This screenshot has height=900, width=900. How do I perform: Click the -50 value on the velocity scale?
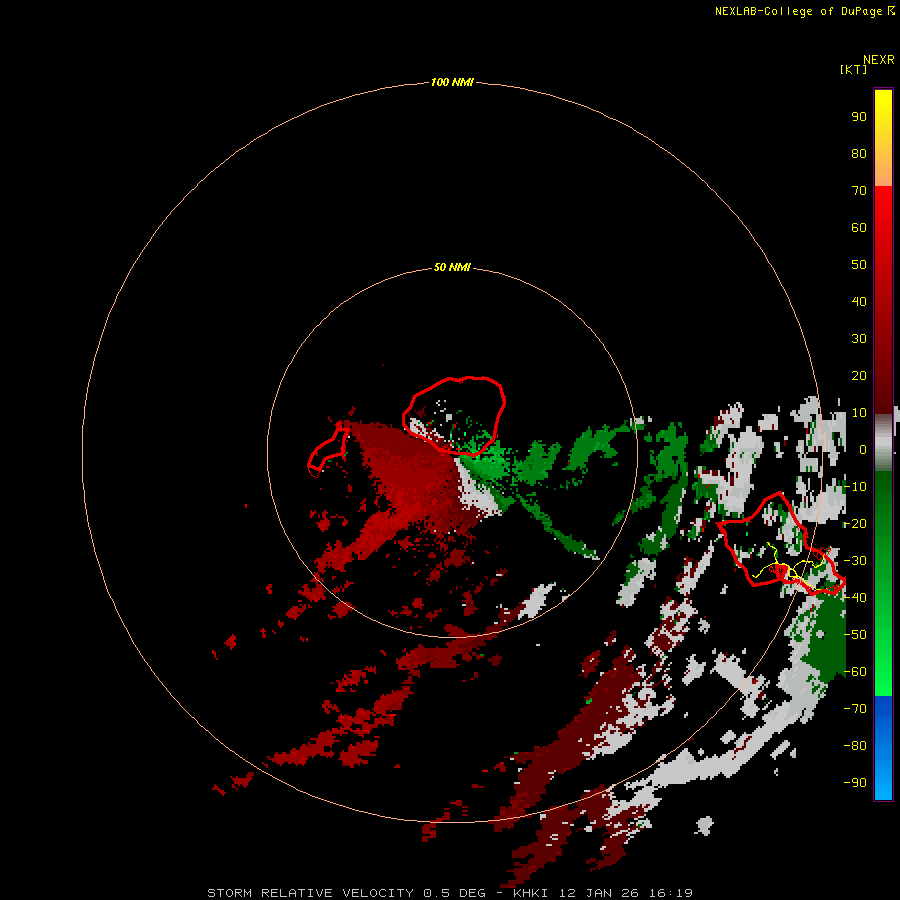pyautogui.click(x=855, y=635)
